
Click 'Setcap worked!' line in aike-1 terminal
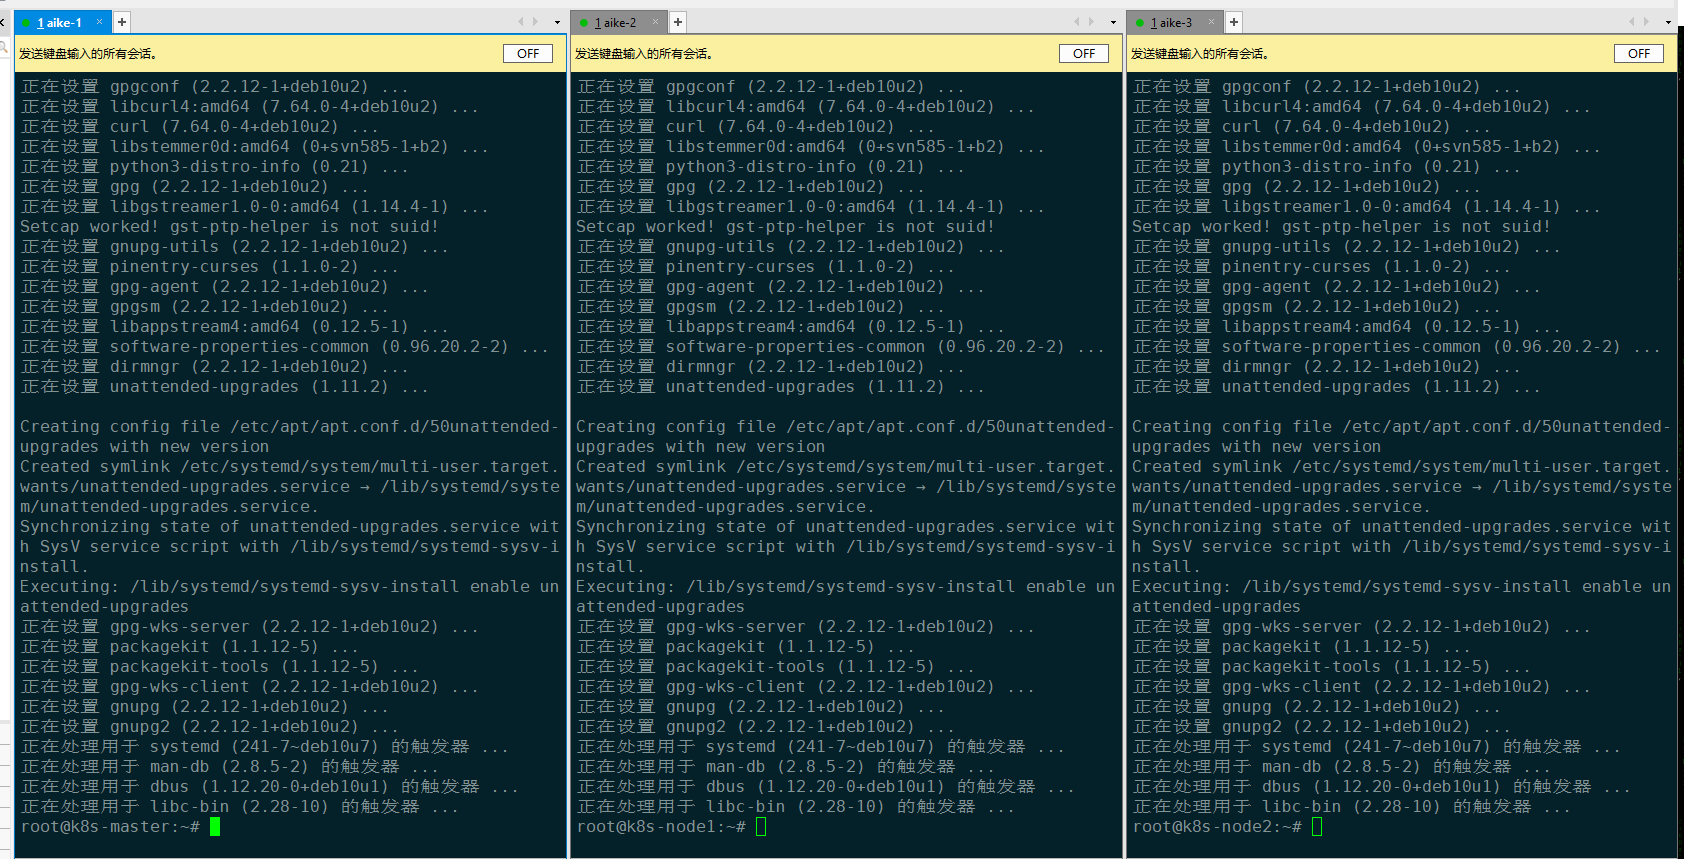point(229,227)
